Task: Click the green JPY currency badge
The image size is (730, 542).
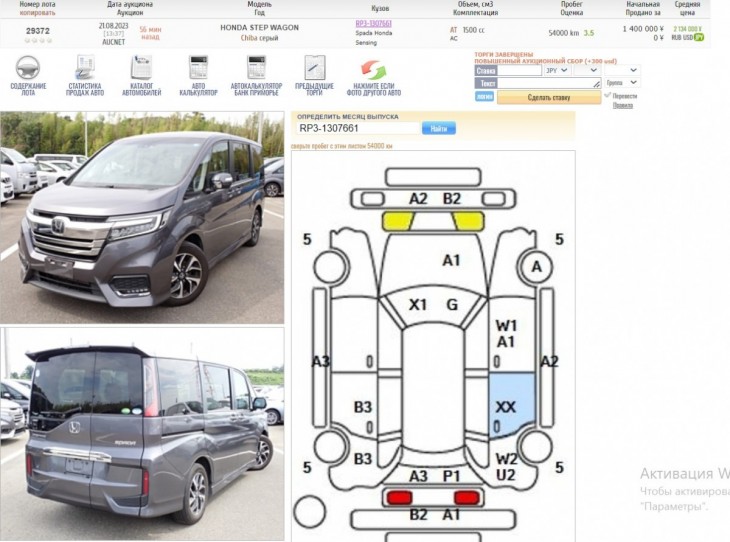Action: click(699, 37)
